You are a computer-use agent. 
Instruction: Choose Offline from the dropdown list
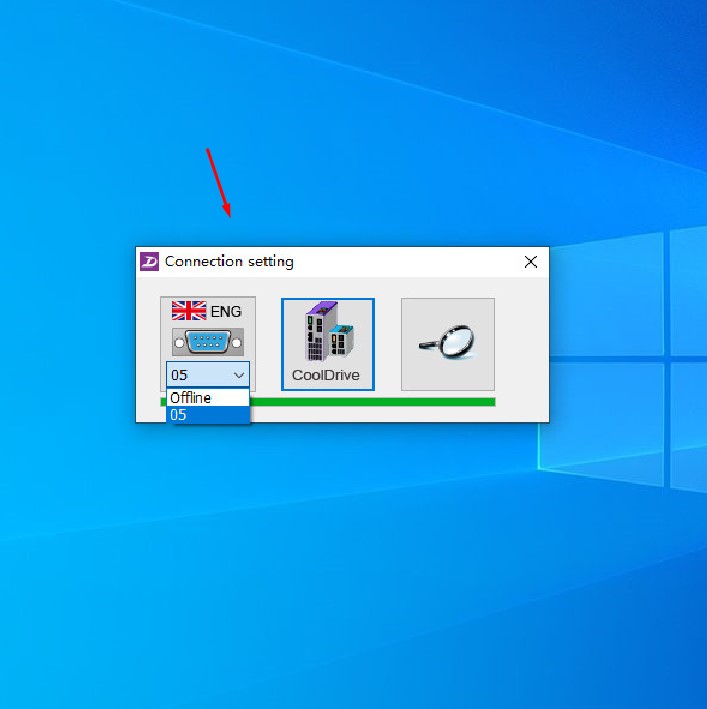(x=208, y=398)
